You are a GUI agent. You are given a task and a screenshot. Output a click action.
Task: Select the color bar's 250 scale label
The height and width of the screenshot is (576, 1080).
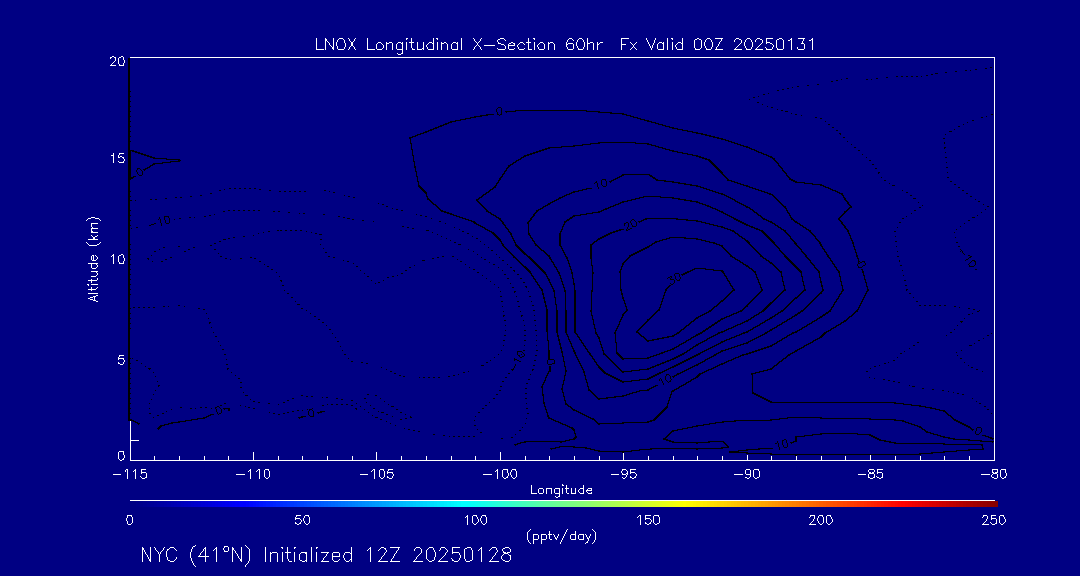click(995, 520)
